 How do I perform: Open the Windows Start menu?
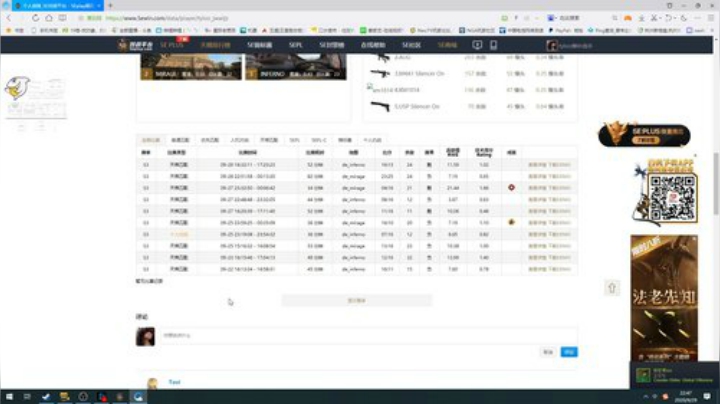click(x=9, y=397)
